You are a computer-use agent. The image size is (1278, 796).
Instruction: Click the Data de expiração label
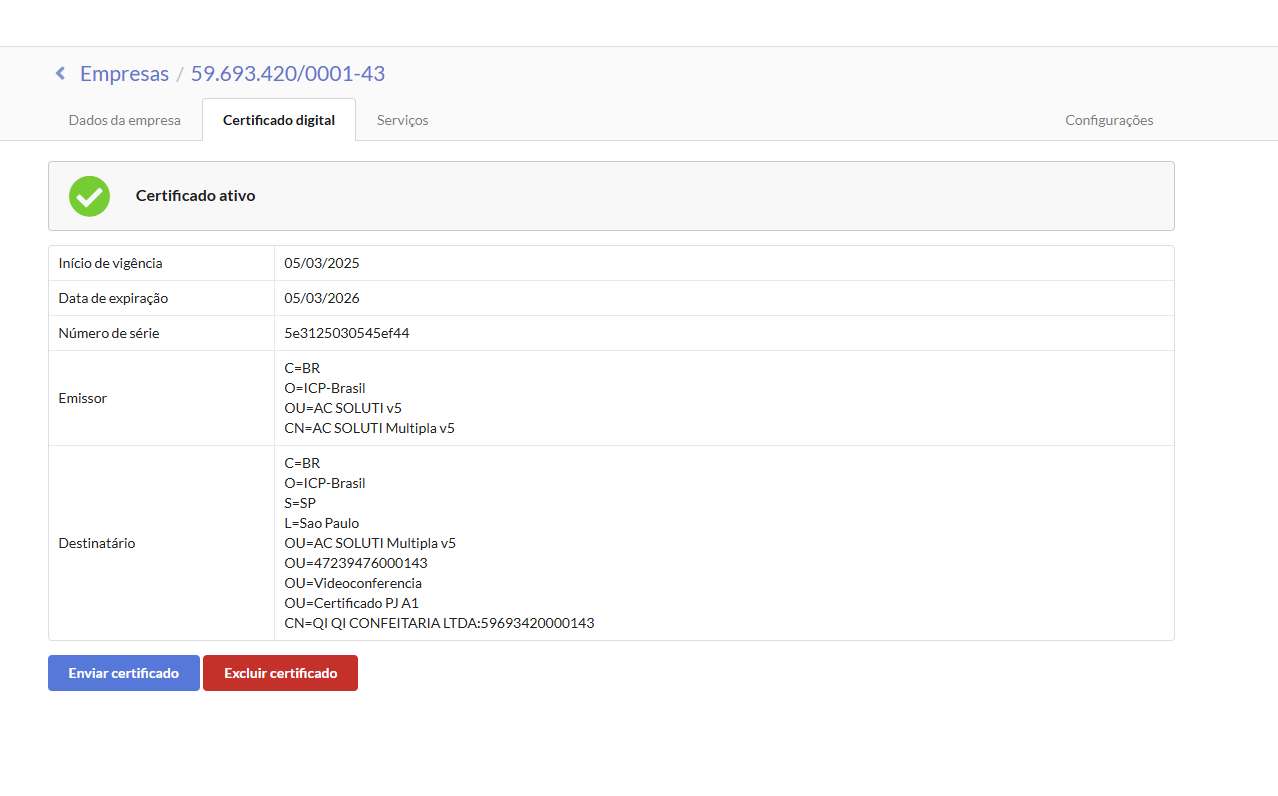click(114, 298)
